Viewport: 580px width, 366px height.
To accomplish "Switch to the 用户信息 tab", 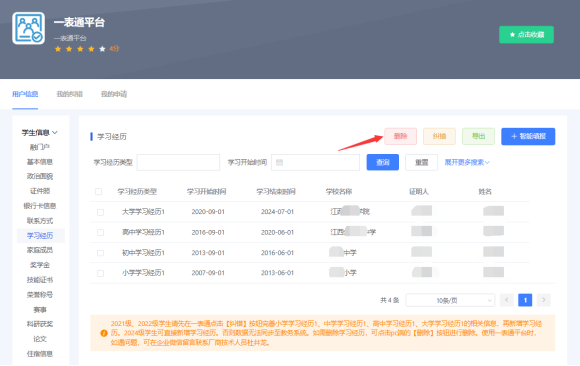I will pos(25,94).
